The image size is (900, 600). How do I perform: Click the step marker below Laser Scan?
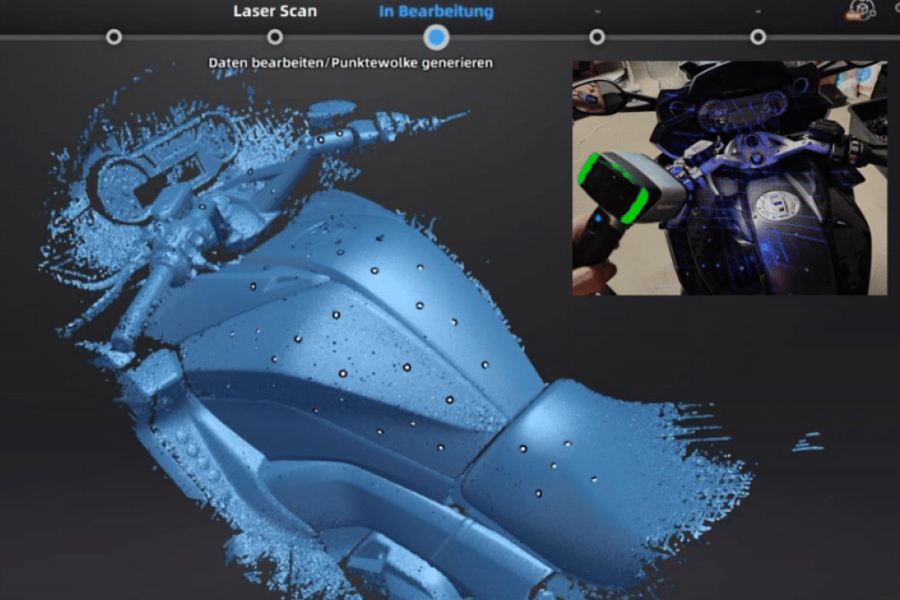[x=275, y=37]
